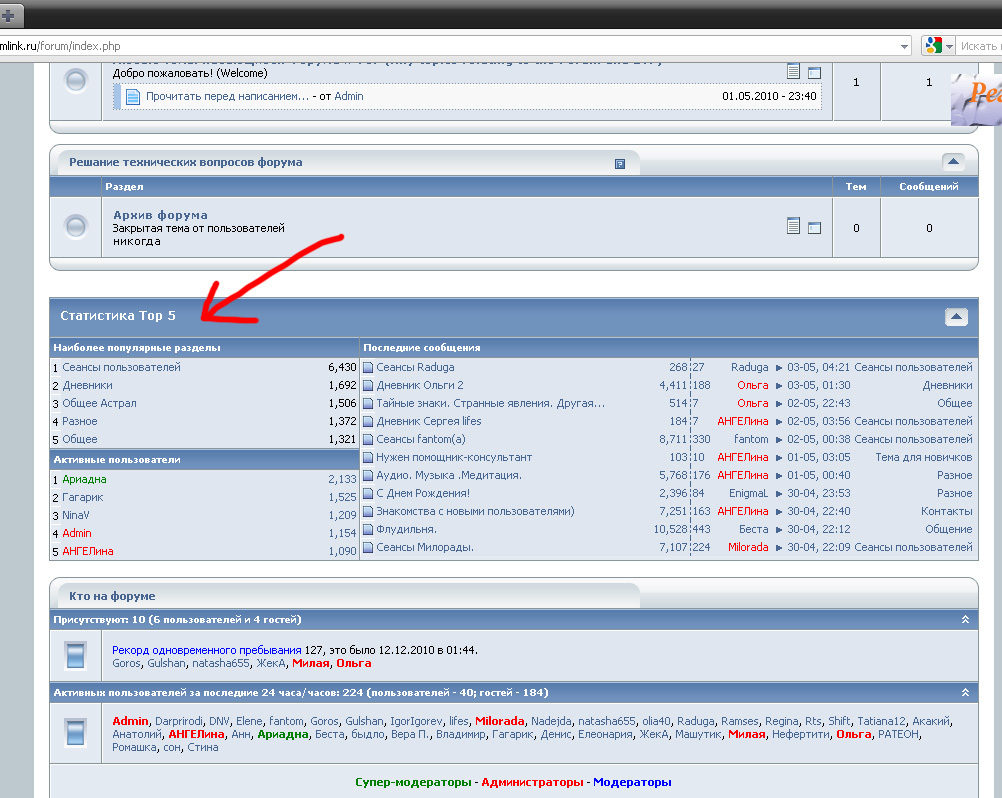1002x798 pixels.
Task: Open 'Дневники' in popular sections list
Action: coord(88,385)
